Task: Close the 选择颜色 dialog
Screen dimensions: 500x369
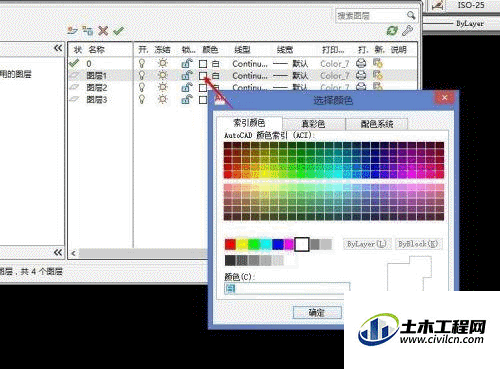Action: pos(444,98)
